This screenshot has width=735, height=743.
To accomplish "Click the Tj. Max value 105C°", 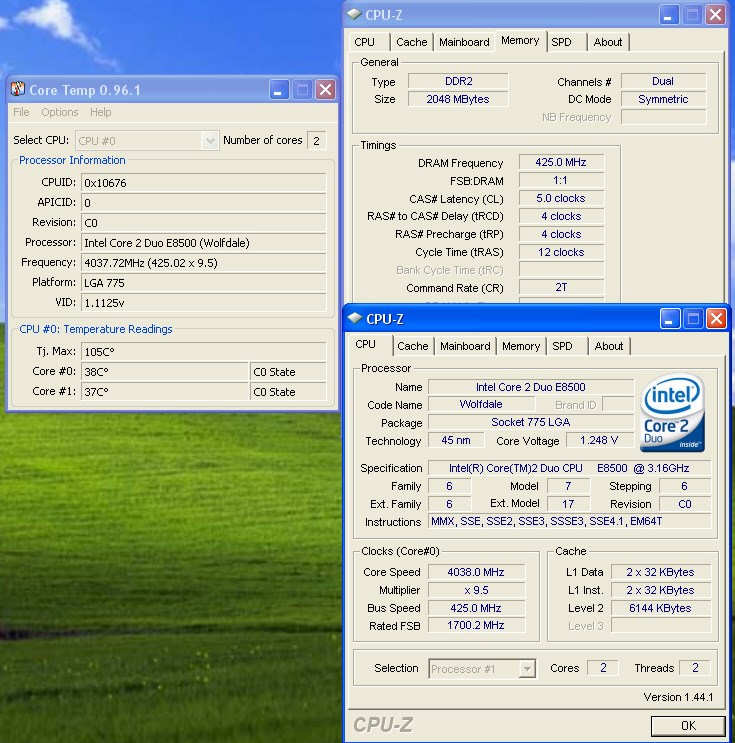I will pyautogui.click(x=204, y=352).
